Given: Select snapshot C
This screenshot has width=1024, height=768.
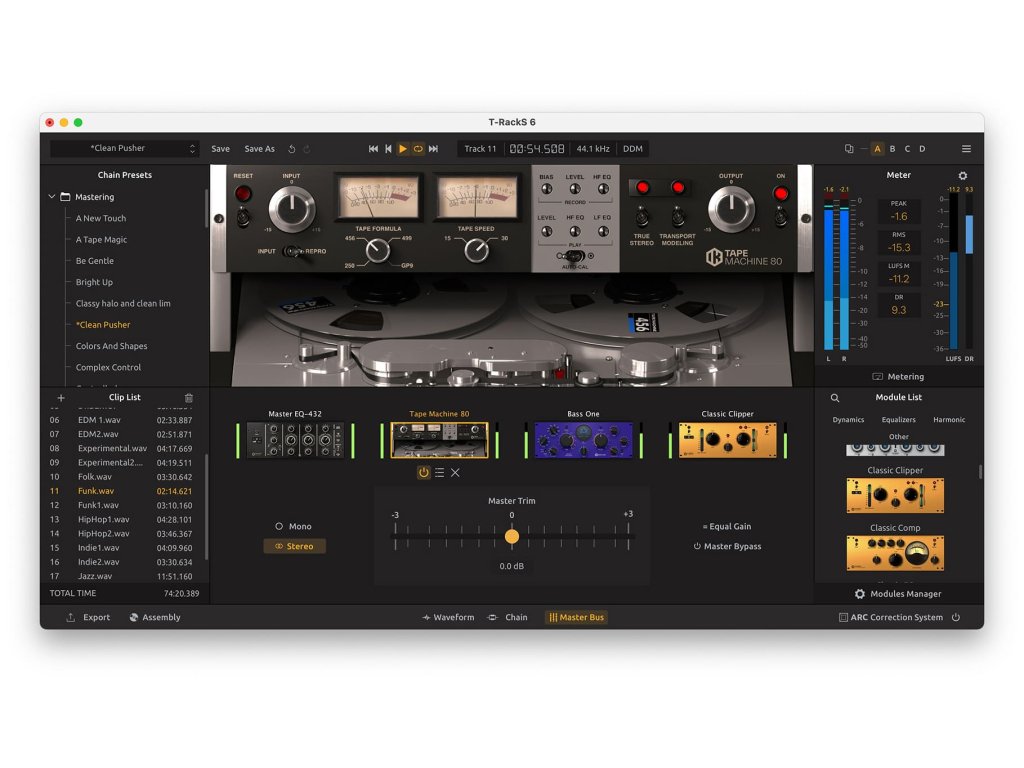Looking at the screenshot, I should pyautogui.click(x=907, y=149).
